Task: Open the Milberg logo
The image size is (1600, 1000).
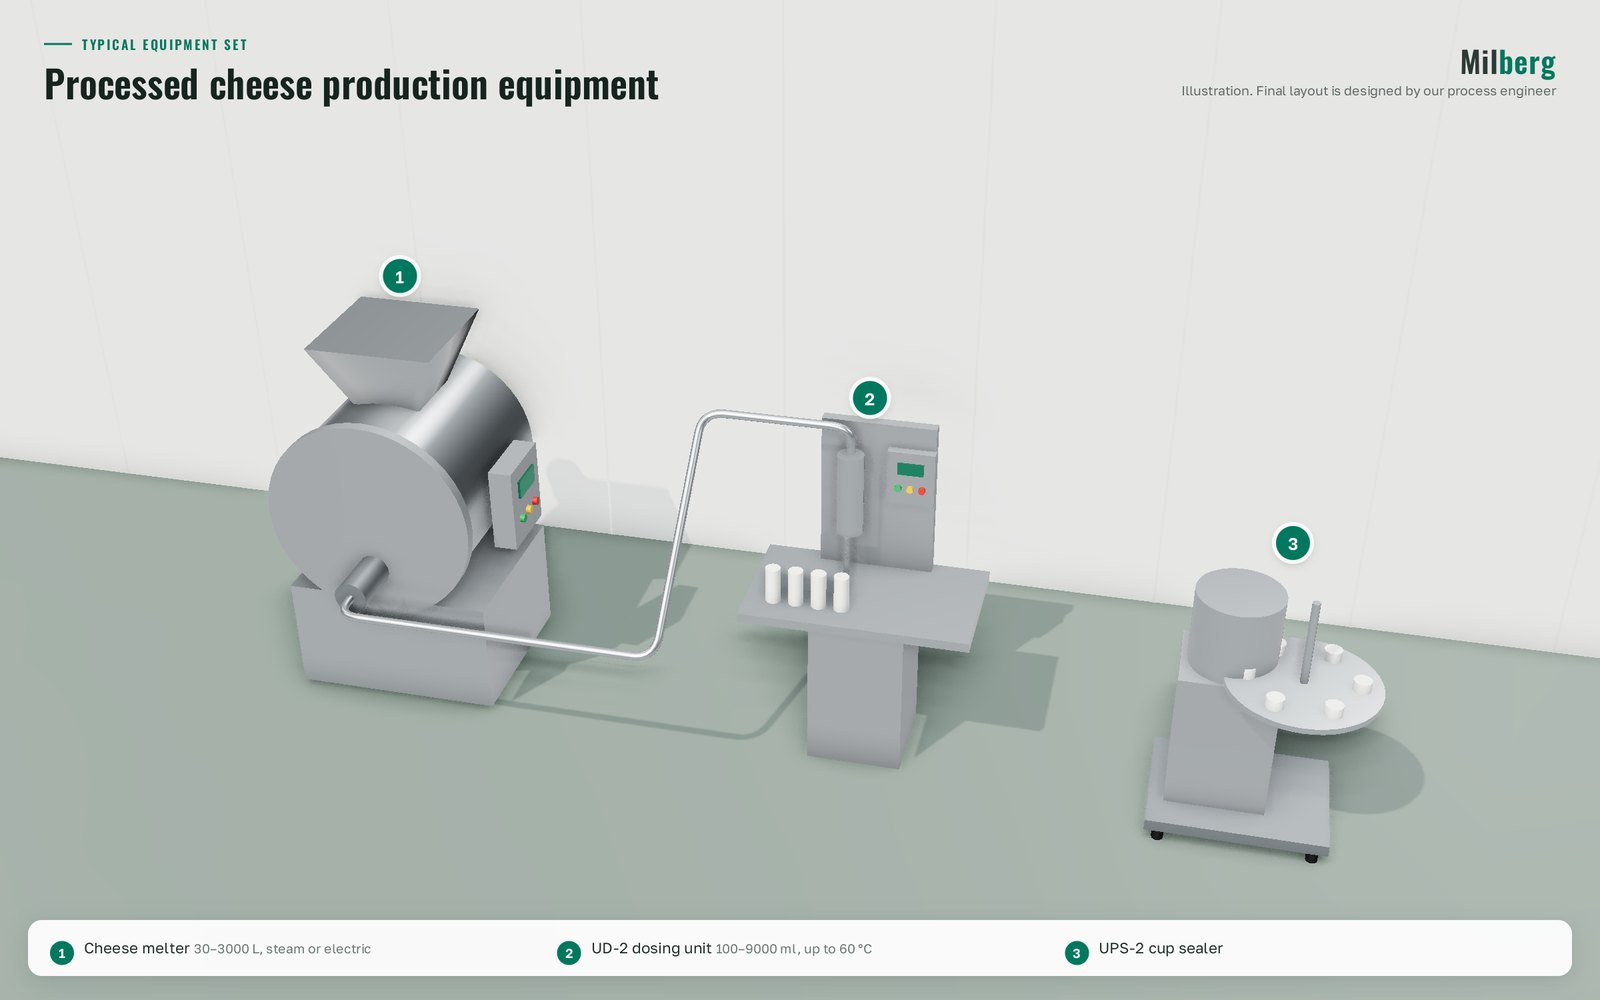Action: [x=1507, y=63]
